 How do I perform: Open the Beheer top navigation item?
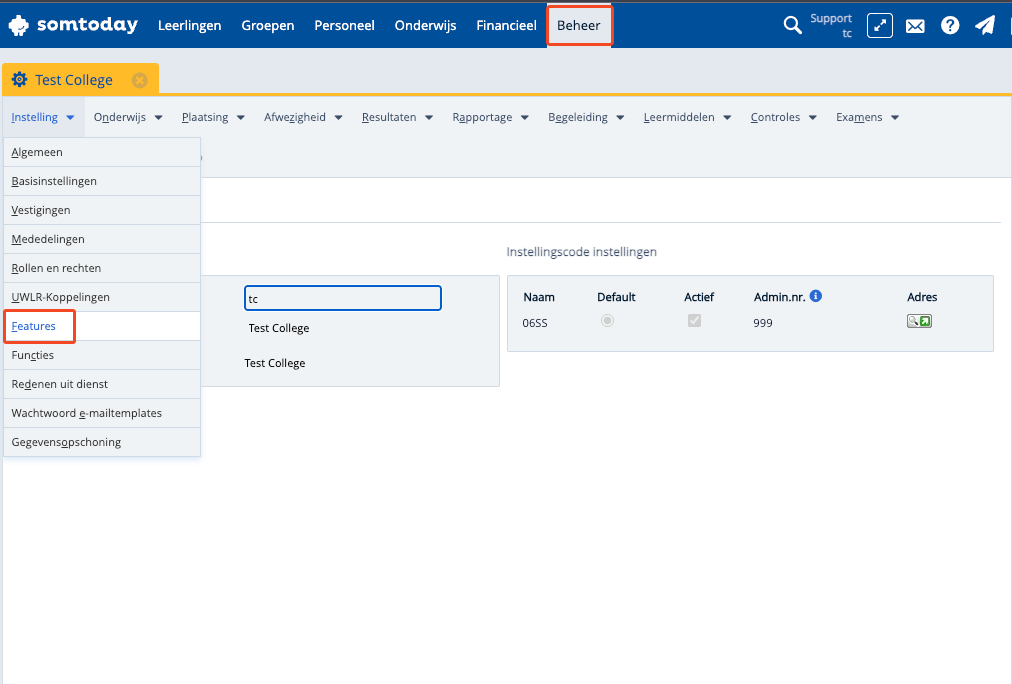tap(579, 26)
